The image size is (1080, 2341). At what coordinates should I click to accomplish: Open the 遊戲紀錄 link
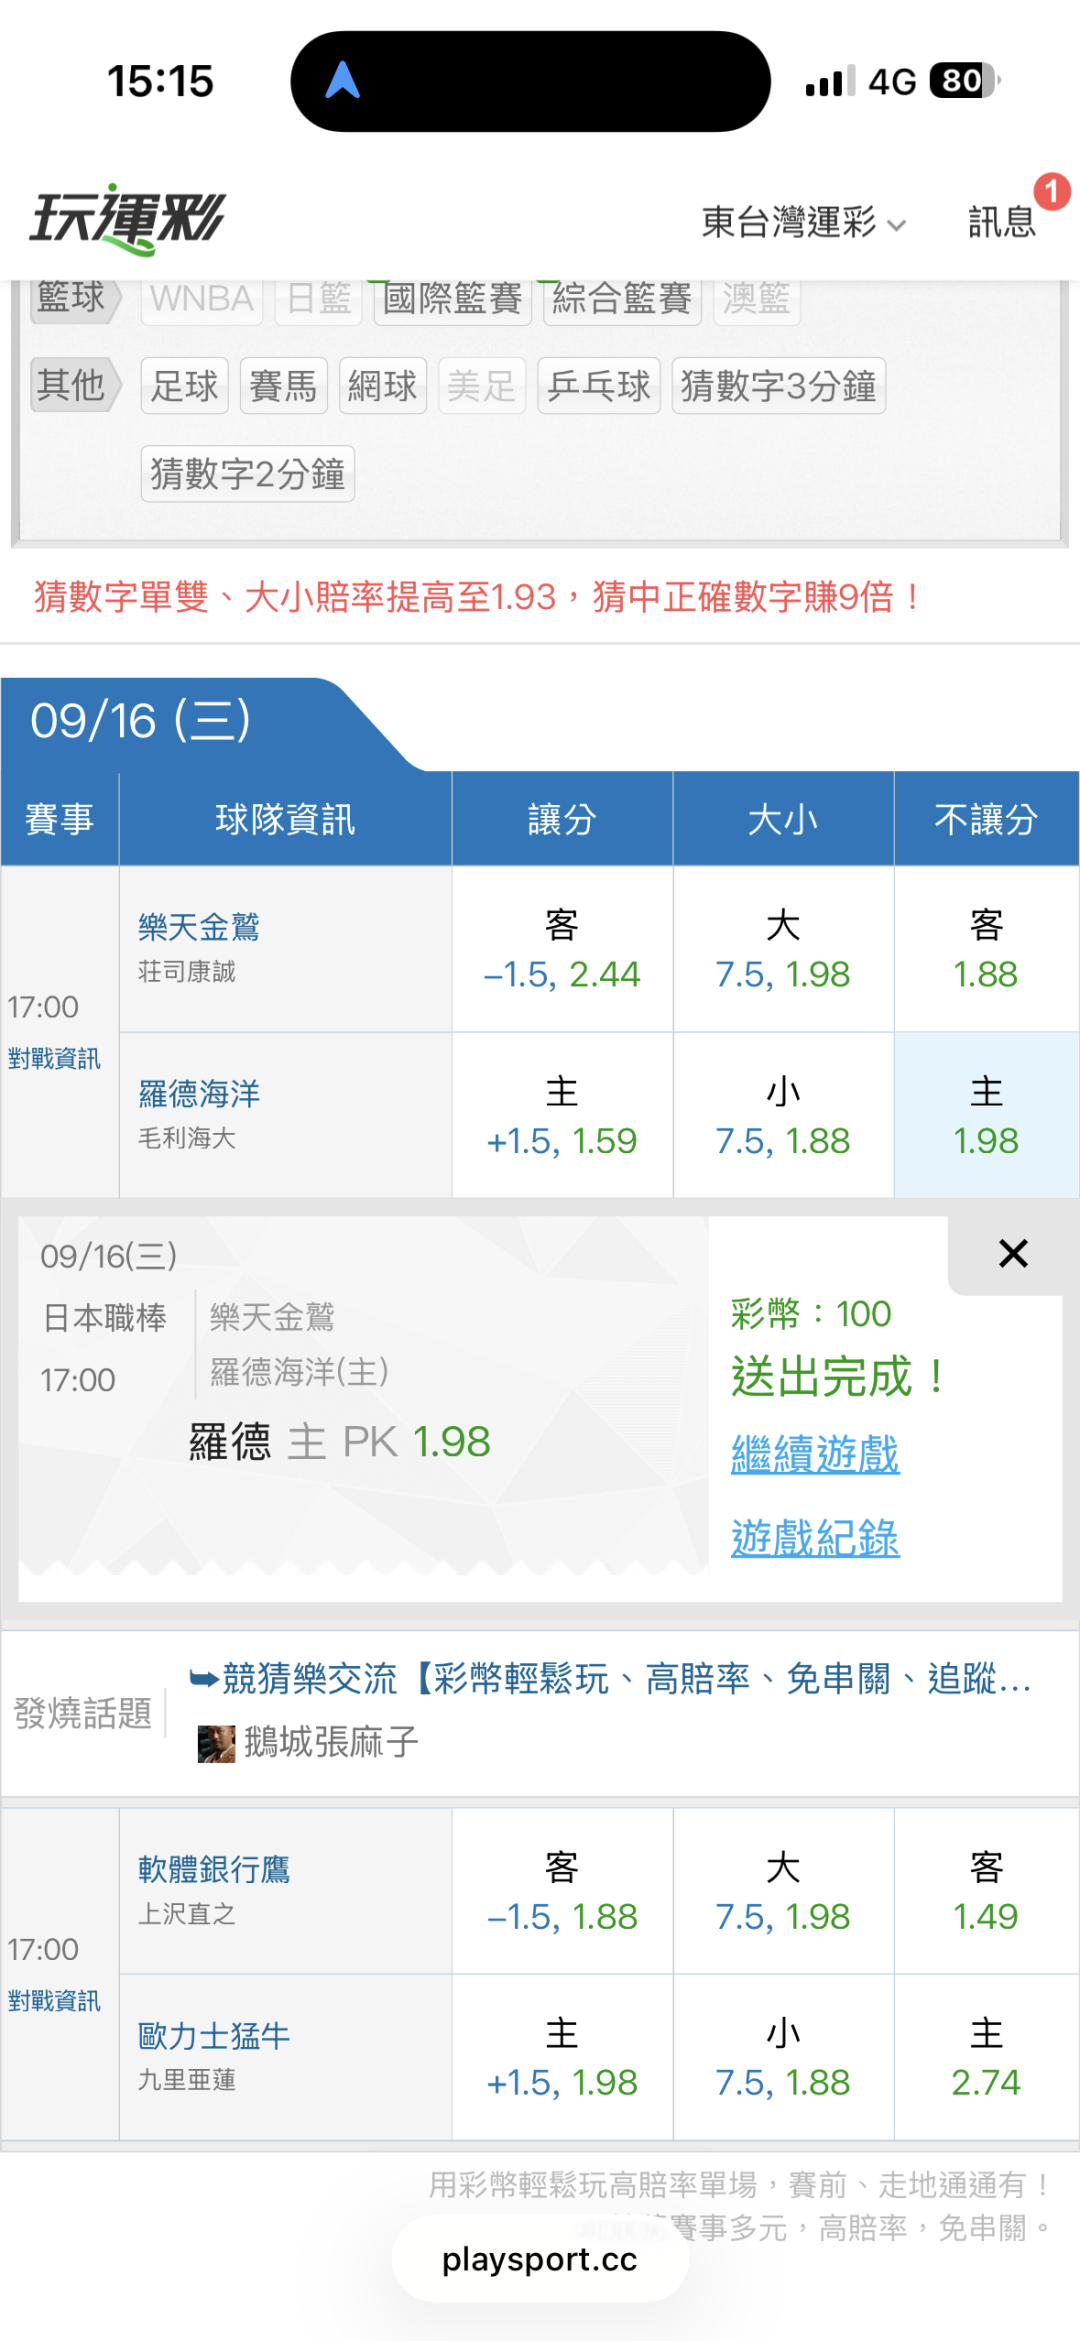(x=815, y=1538)
